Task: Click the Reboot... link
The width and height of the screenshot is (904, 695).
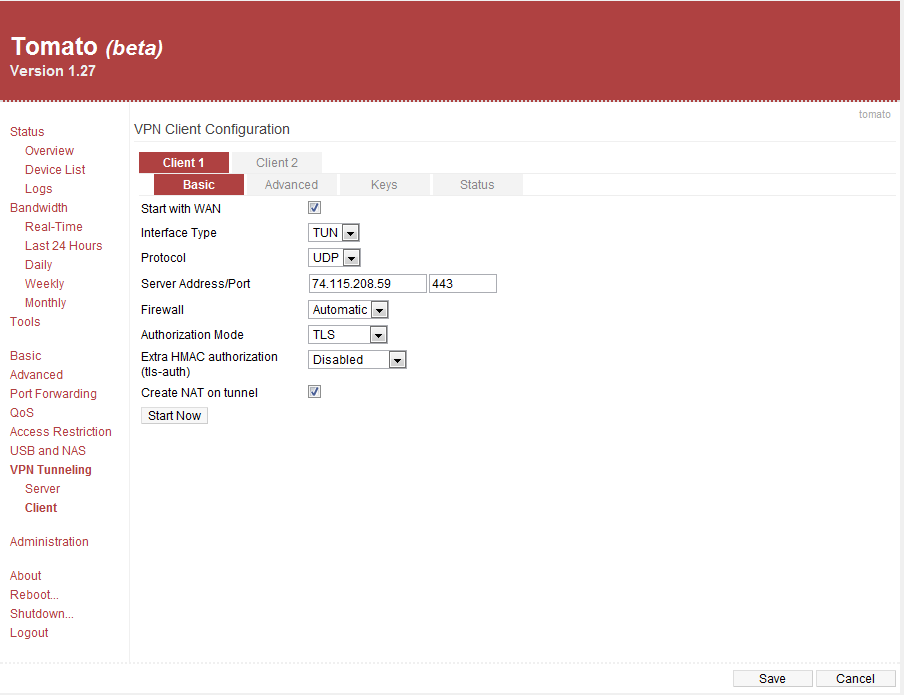Action: 34,595
